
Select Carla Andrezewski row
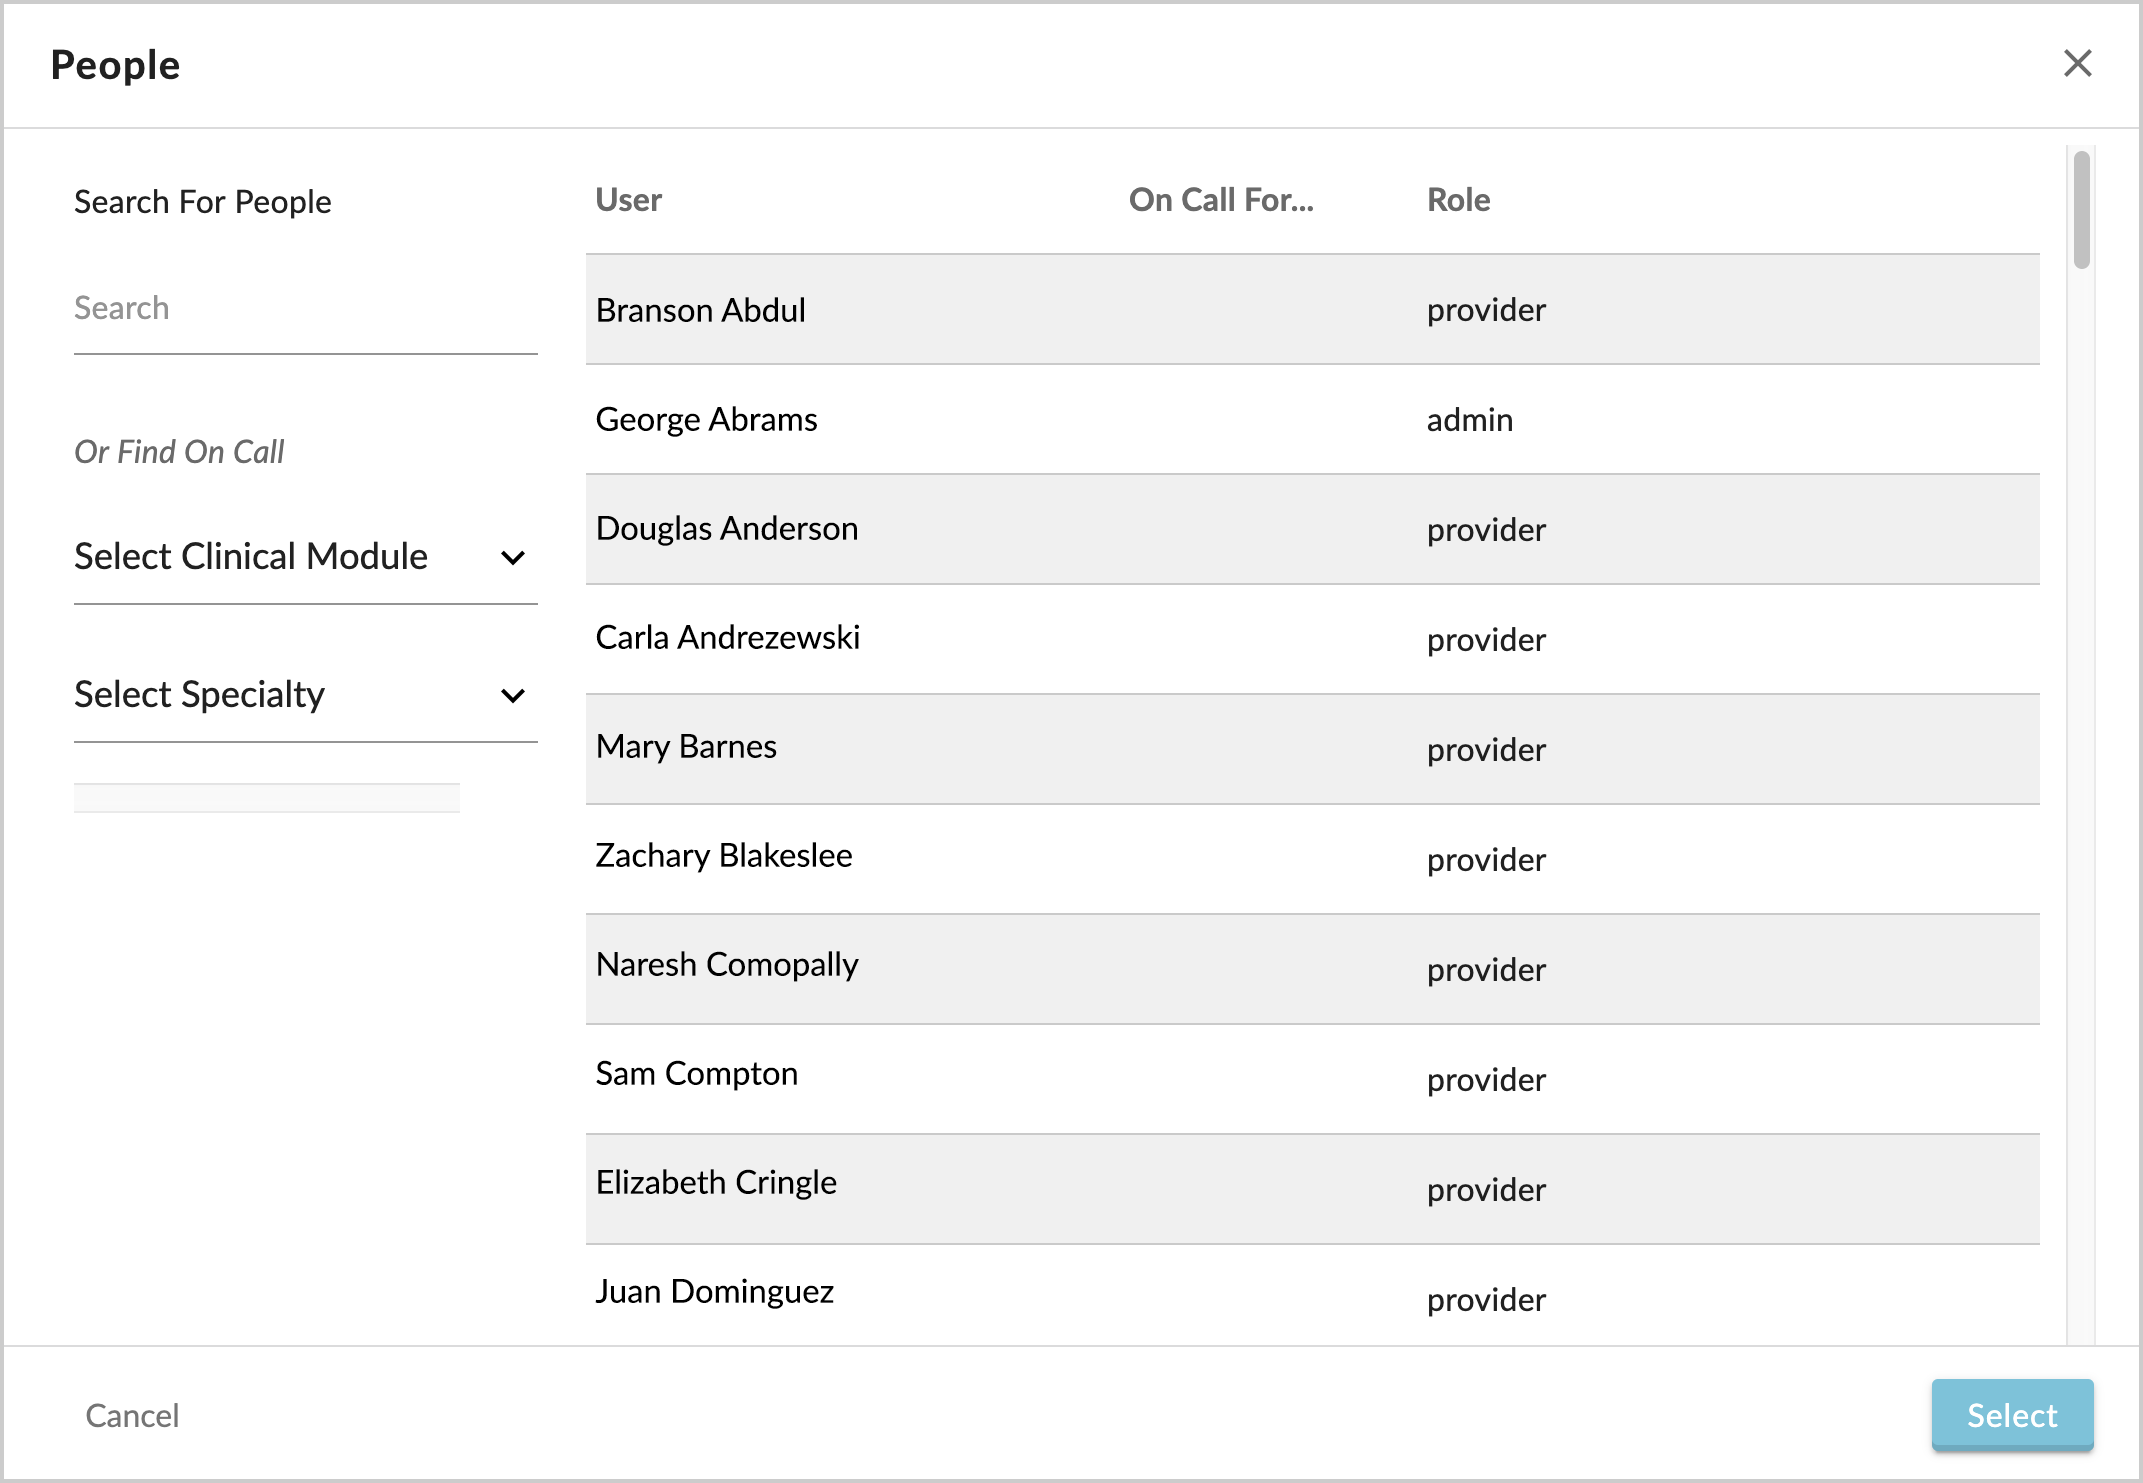(x=1312, y=640)
